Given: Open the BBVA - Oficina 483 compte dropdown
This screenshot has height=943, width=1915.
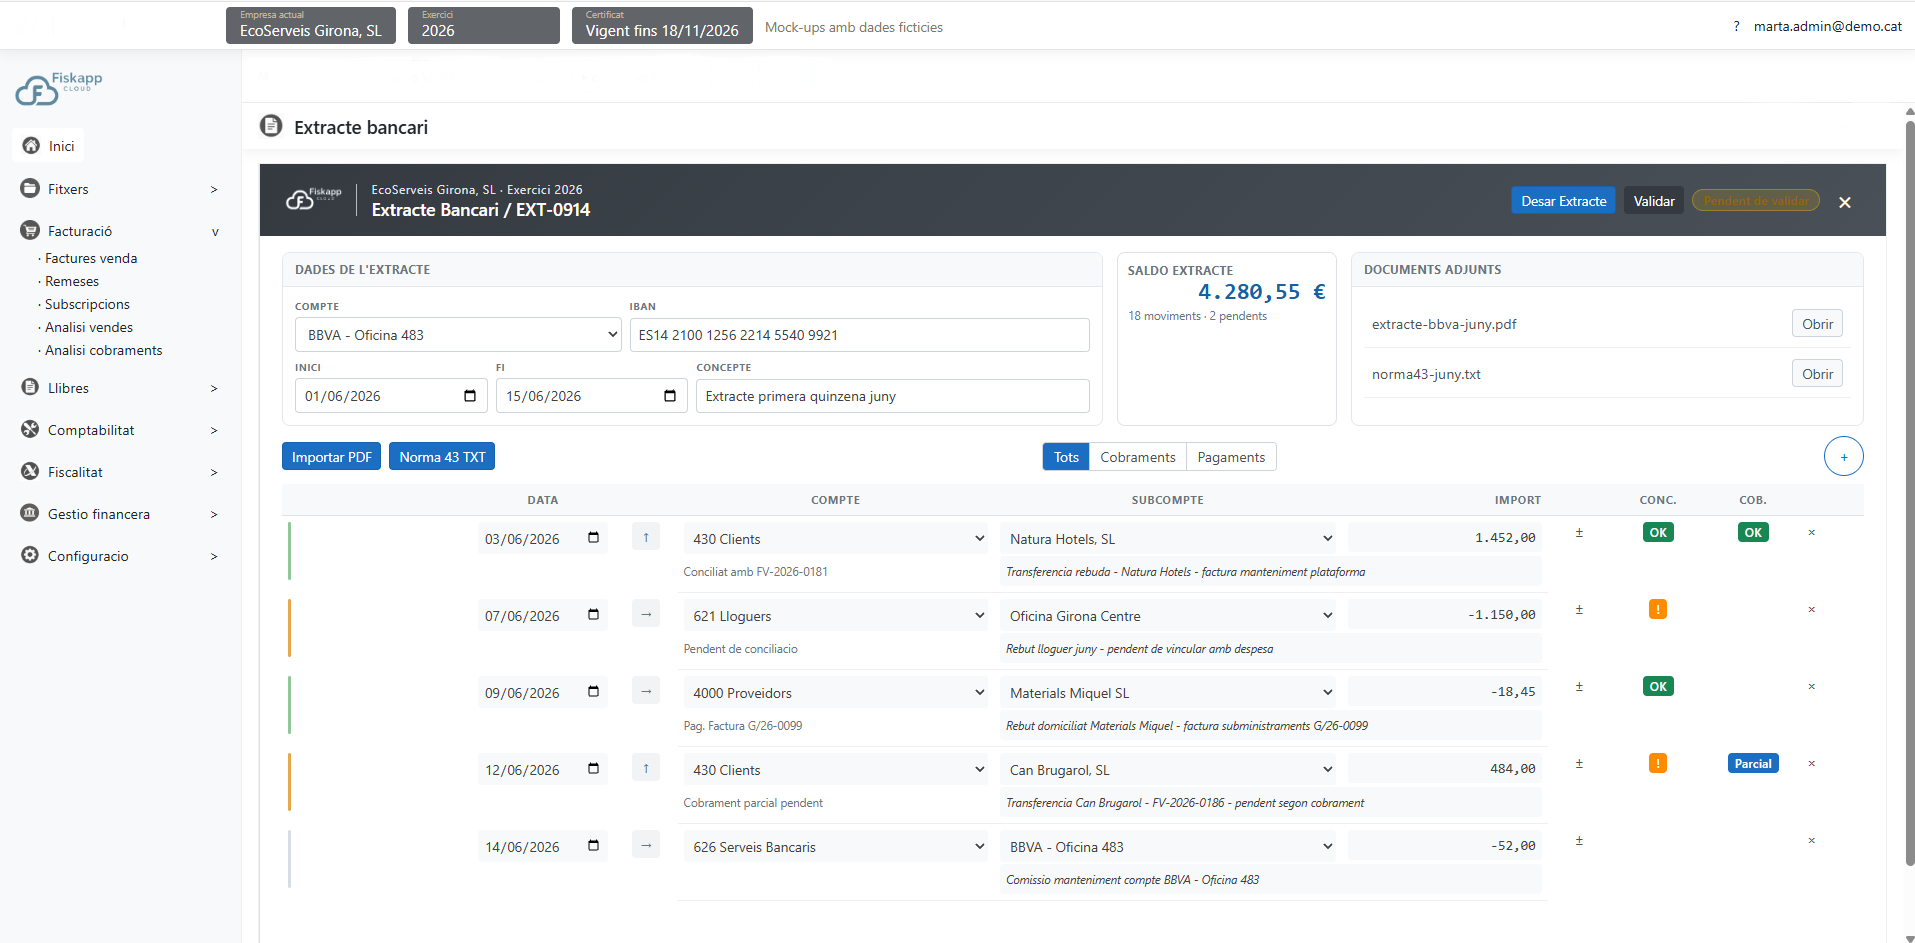Looking at the screenshot, I should pos(459,335).
